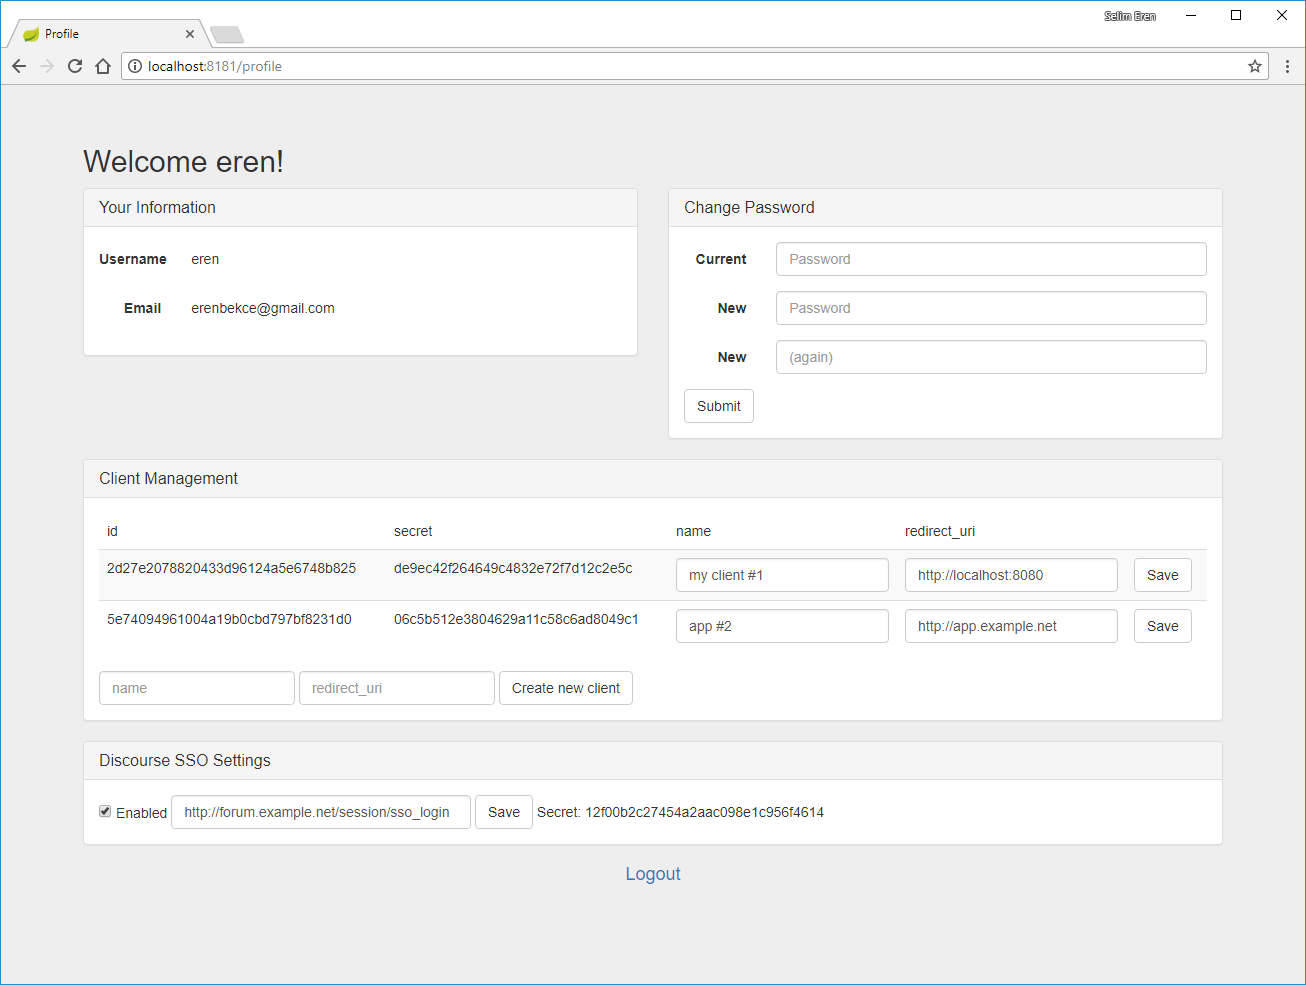Click the Logout link
Screen dimensions: 1306x985
click(x=653, y=874)
